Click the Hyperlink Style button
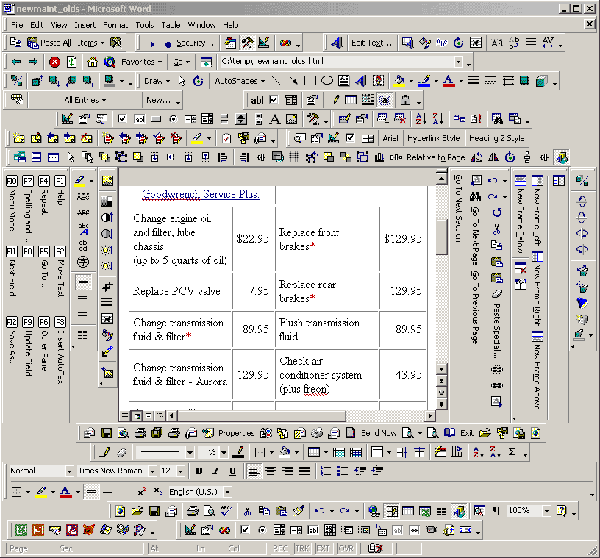Screen dimensions: 600x558 (434, 138)
